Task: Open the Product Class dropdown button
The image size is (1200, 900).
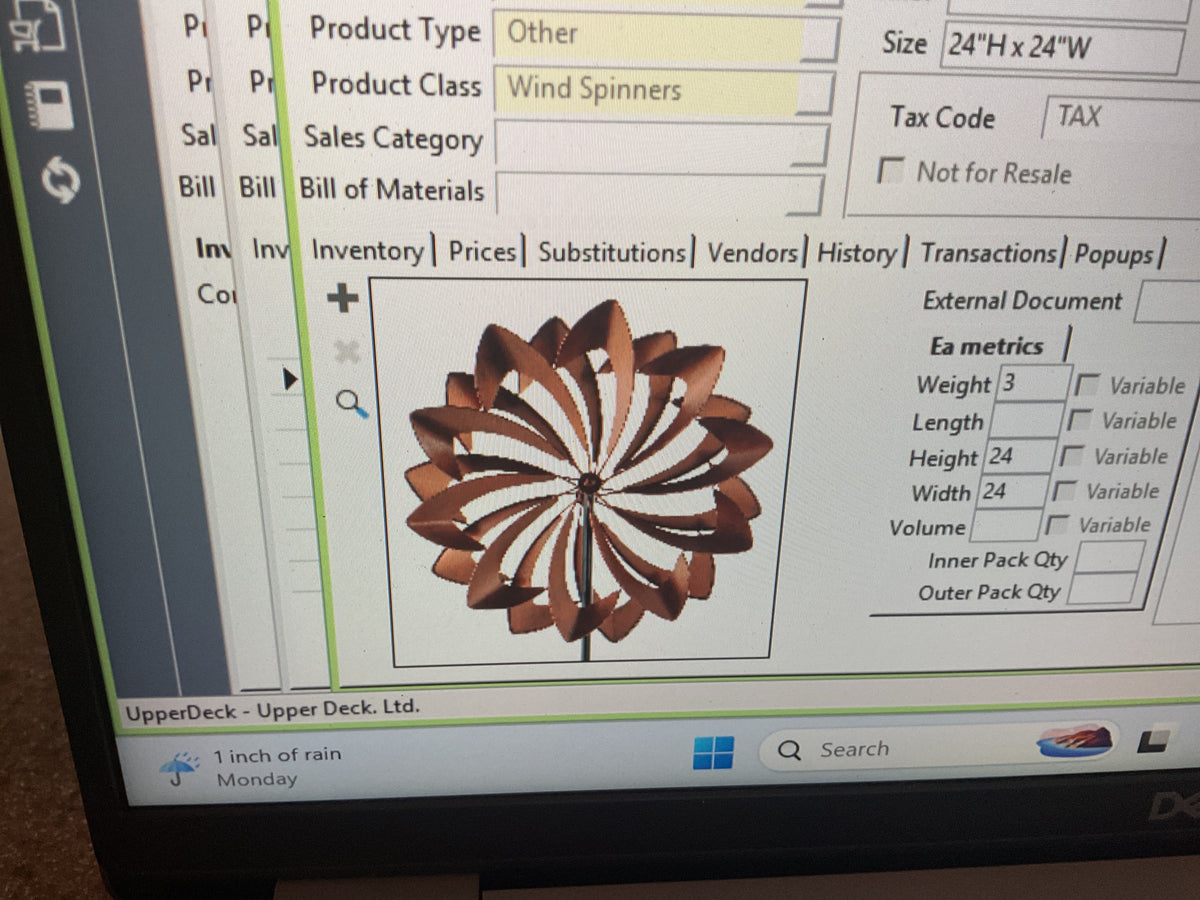Action: 817,94
